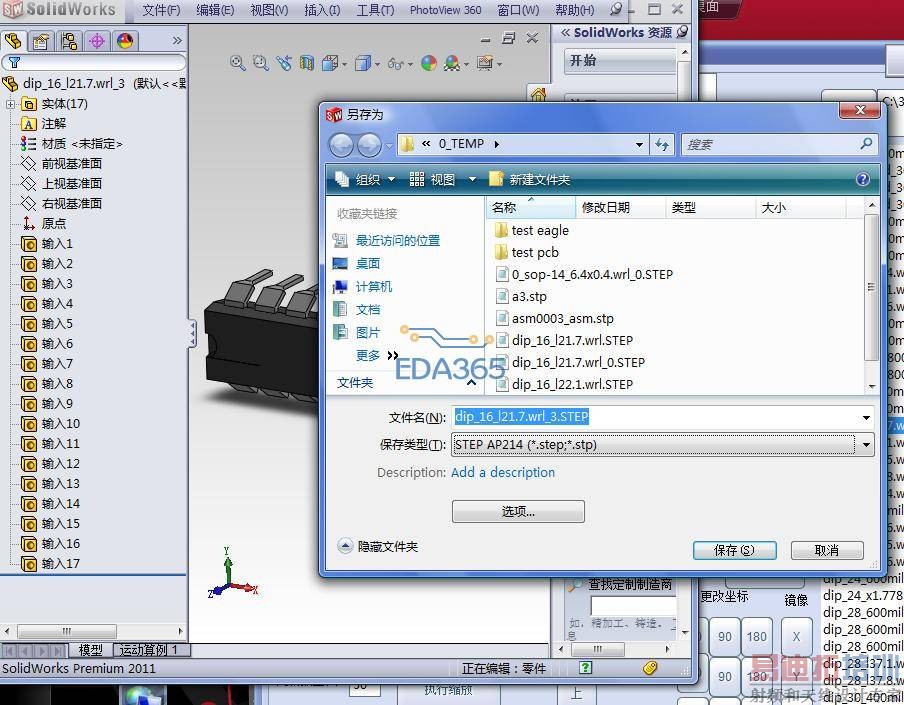Open the FeatureManager design tree tab

pos(13,41)
